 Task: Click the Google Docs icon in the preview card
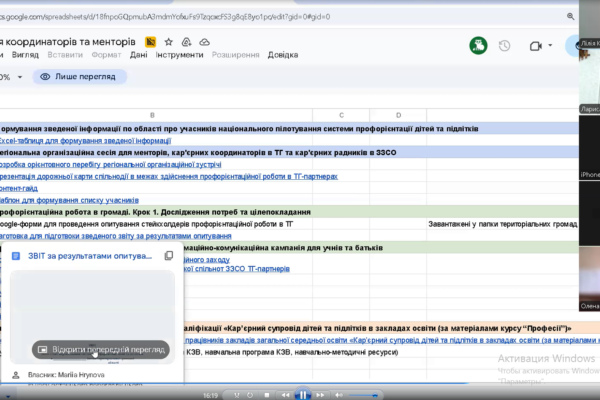pyautogui.click(x=17, y=256)
